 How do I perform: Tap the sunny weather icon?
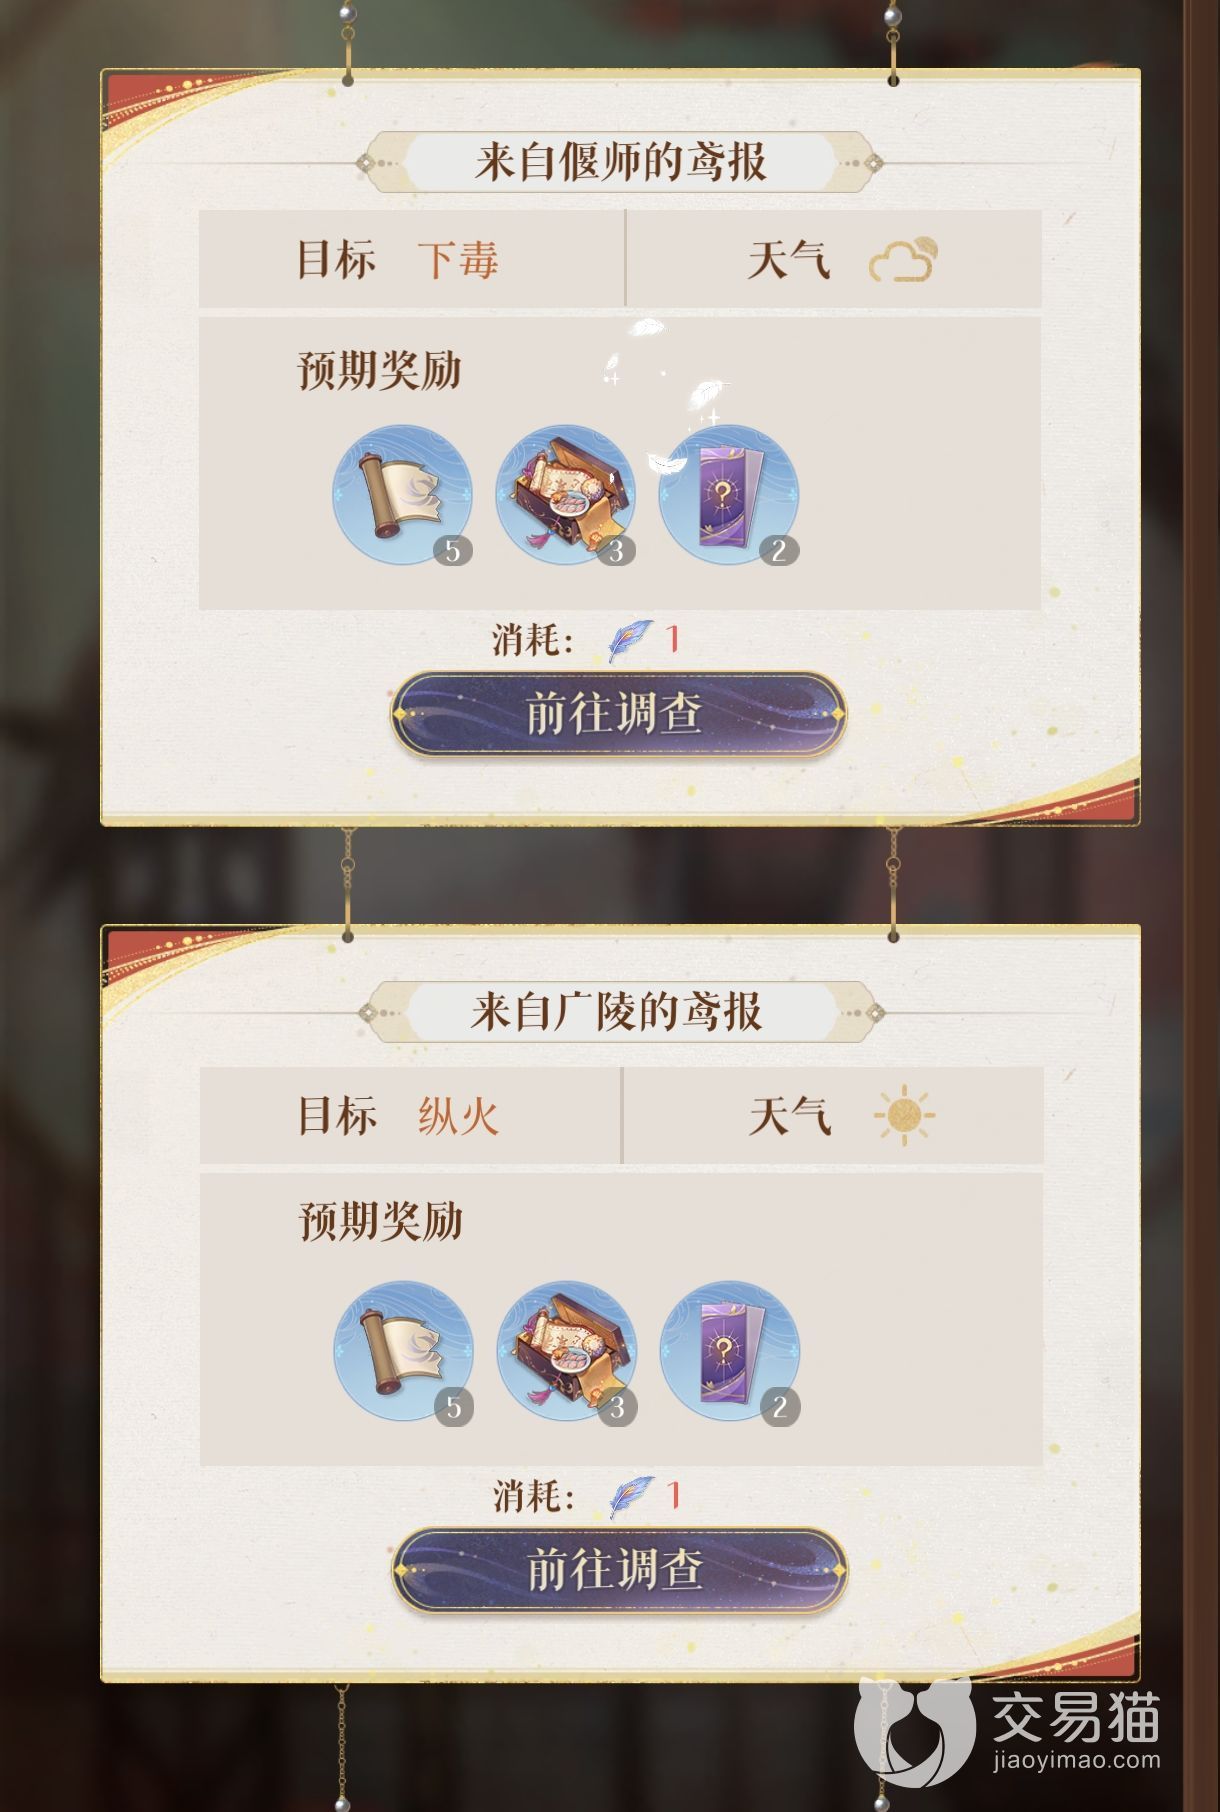coord(904,1115)
